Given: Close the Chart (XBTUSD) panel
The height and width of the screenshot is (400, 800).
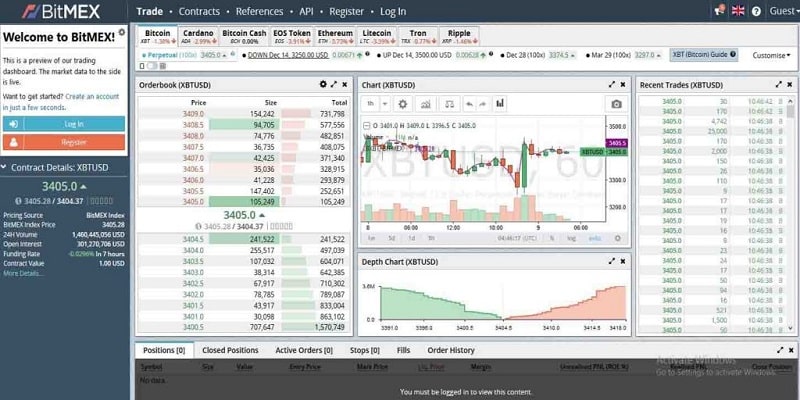Looking at the screenshot, I should pyautogui.click(x=623, y=85).
